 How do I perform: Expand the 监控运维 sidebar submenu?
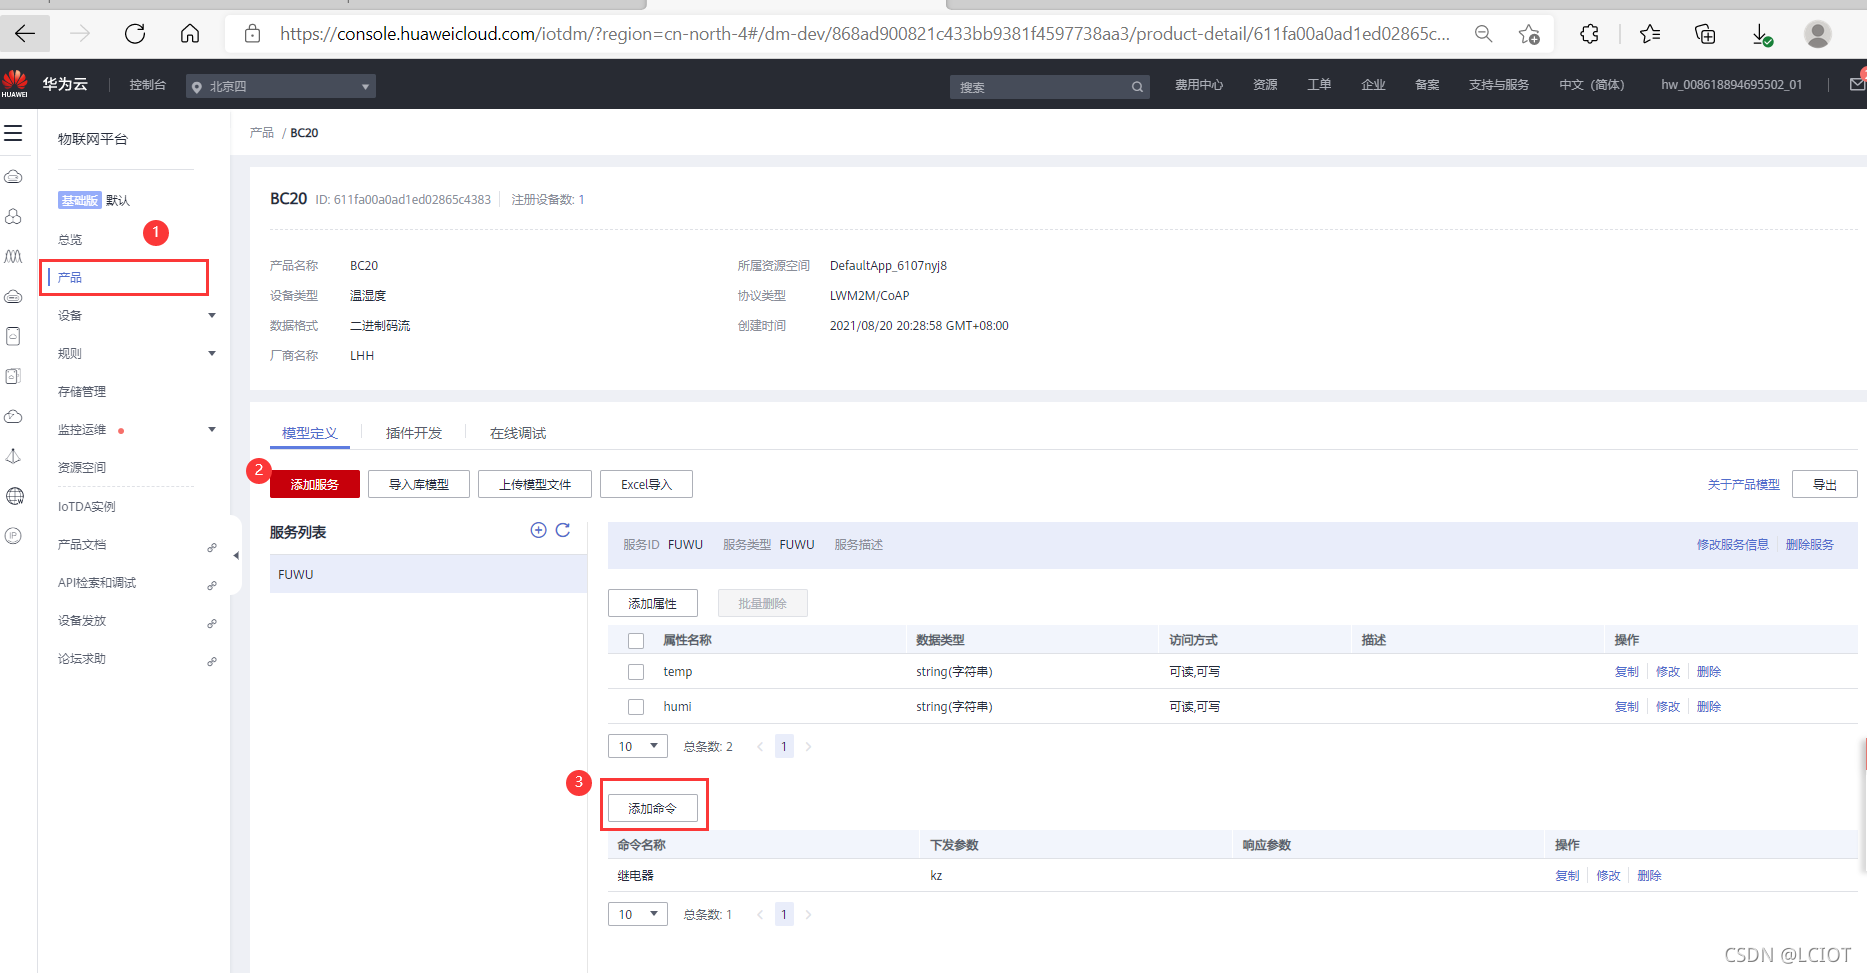[212, 430]
